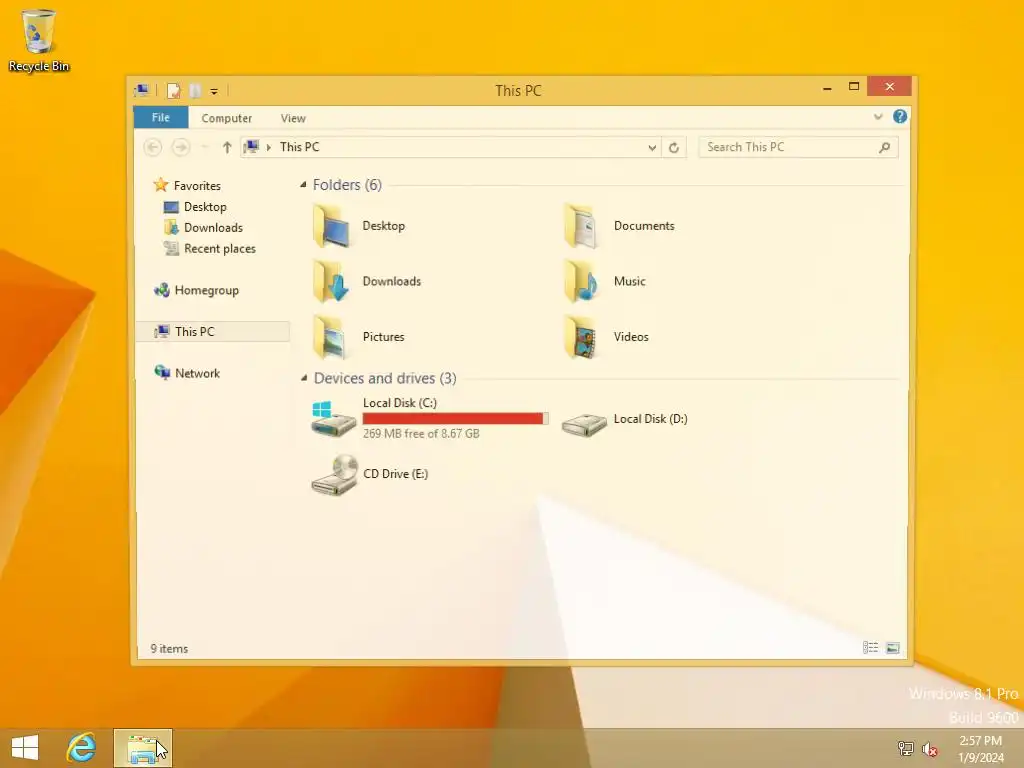
Task: Select the Local Disk (D:) drive icon
Action: (584, 424)
